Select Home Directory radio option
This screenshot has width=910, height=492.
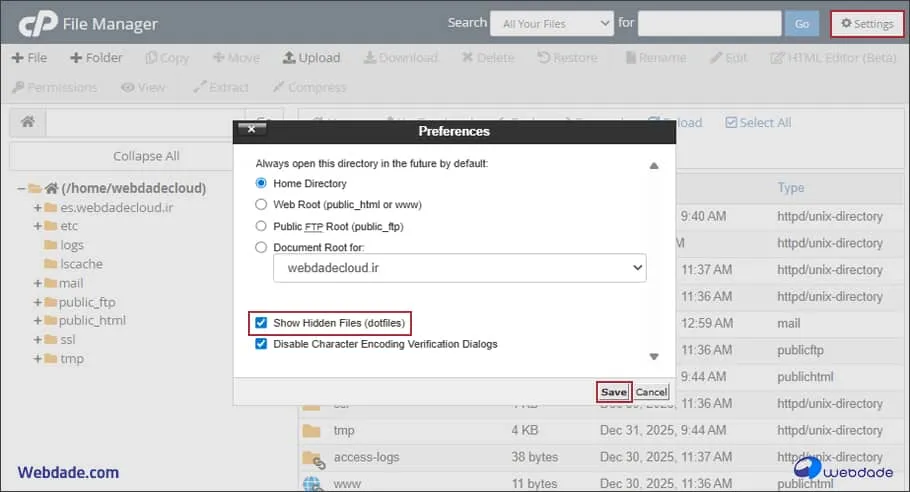(261, 183)
